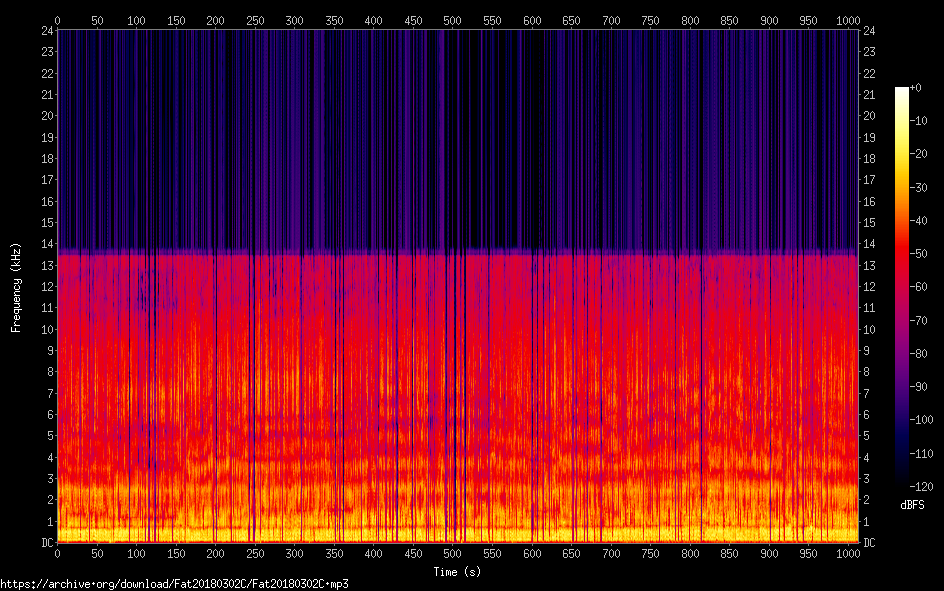Screen dimensions: 944x591
Task: Select the "-60" color scale label
Action: click(919, 287)
